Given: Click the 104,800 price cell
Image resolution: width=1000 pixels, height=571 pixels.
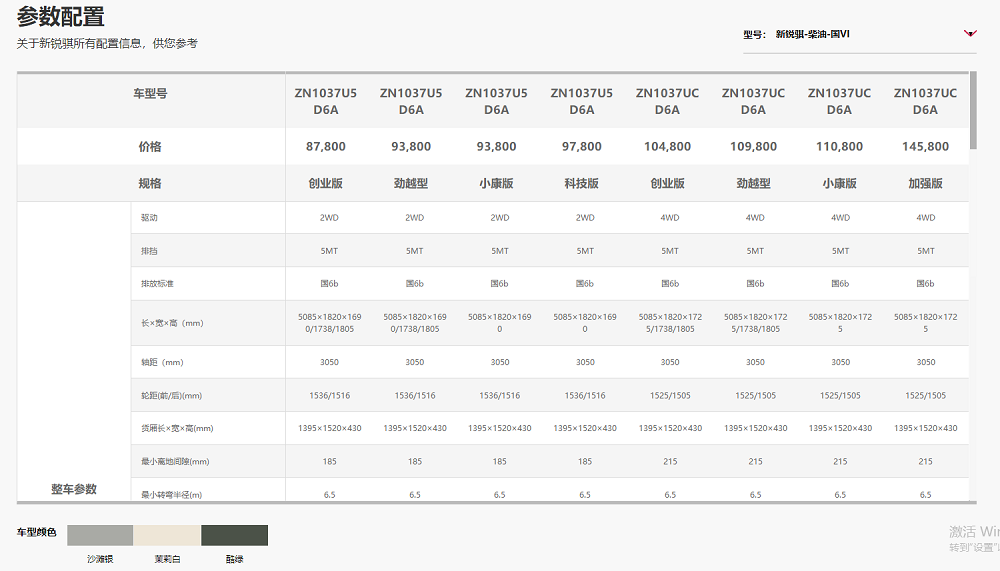Looking at the screenshot, I should [x=667, y=147].
